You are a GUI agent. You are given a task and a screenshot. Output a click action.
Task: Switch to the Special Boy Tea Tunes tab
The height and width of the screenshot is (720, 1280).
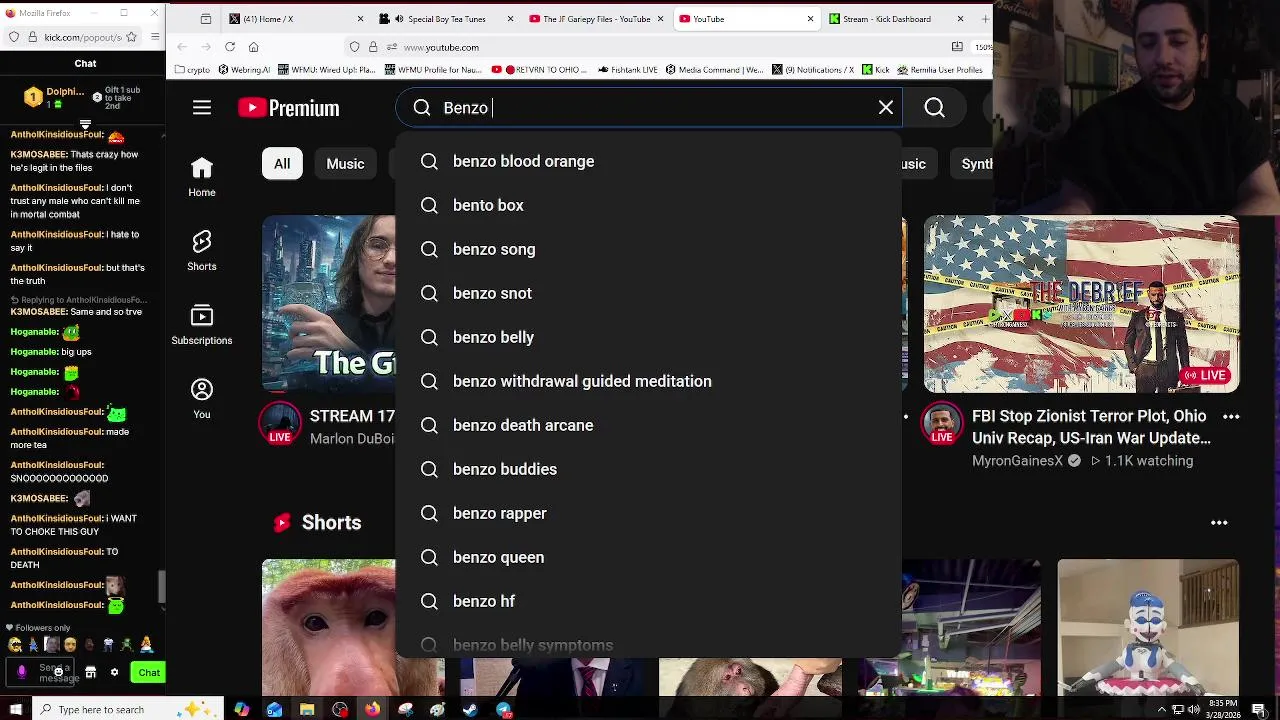(x=444, y=19)
